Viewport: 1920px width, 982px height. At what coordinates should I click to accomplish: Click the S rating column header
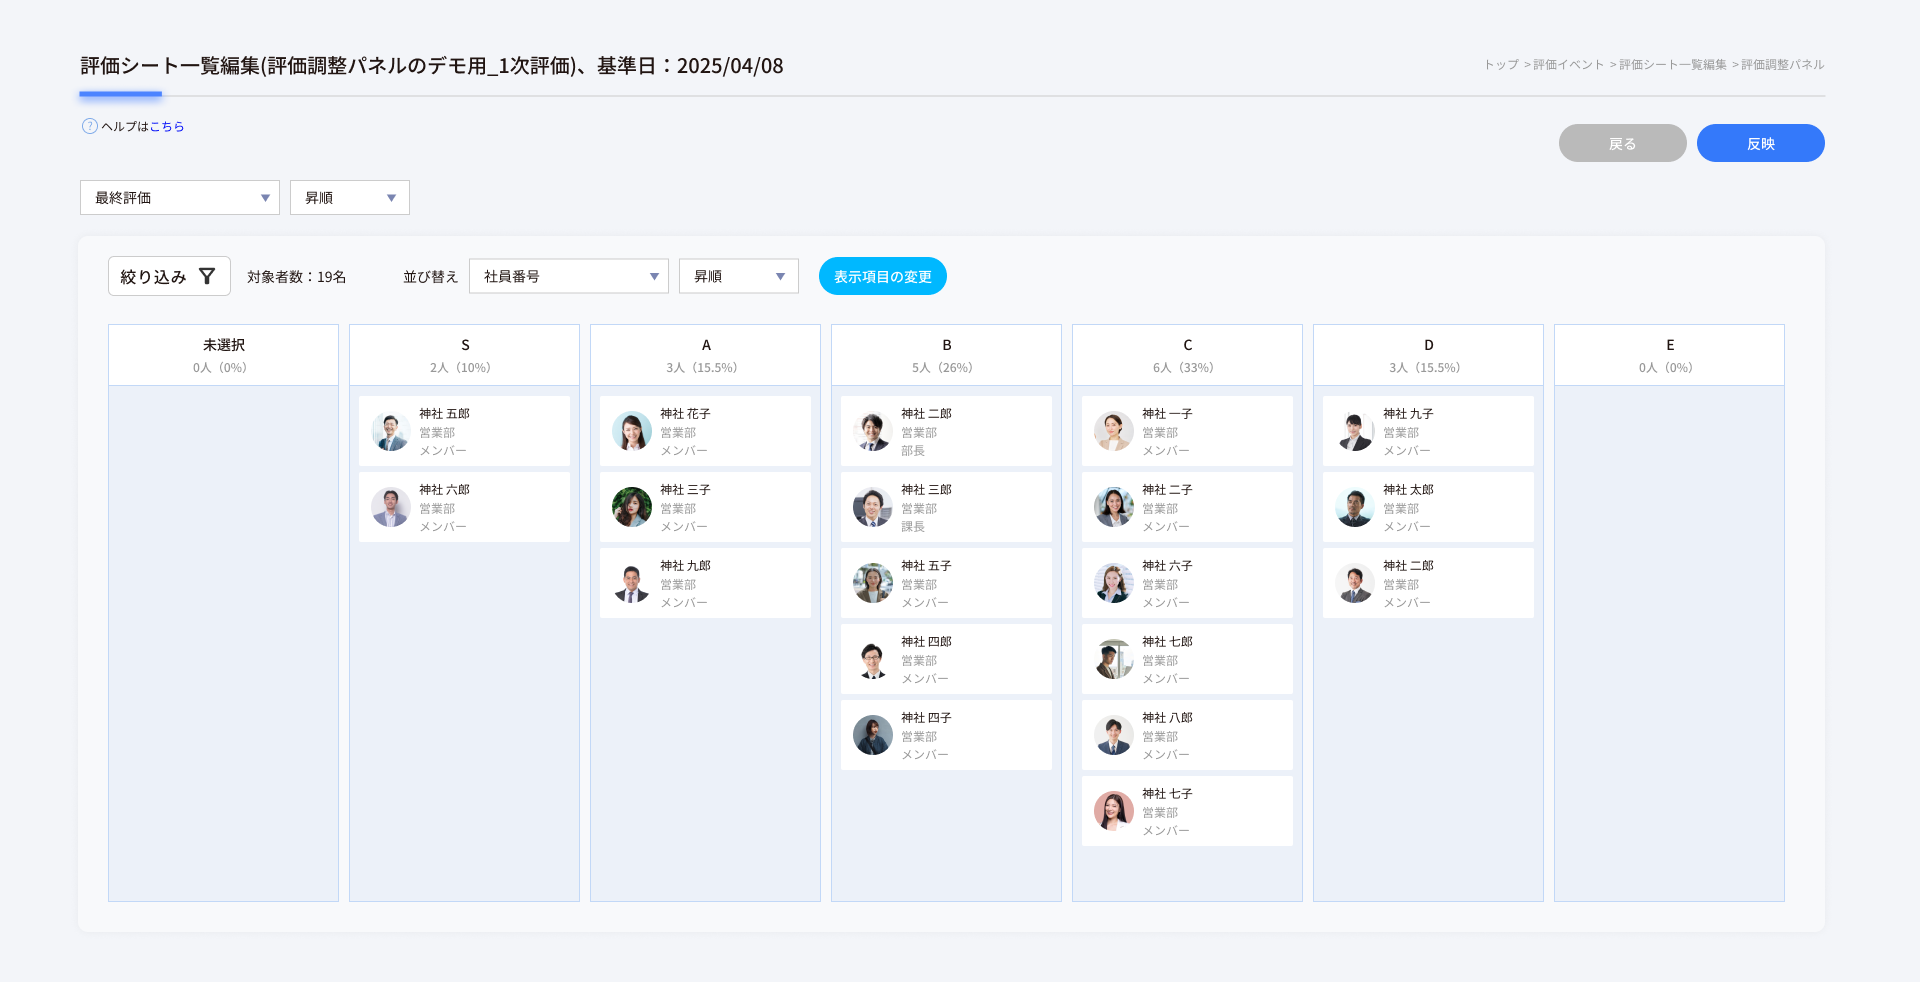click(464, 355)
